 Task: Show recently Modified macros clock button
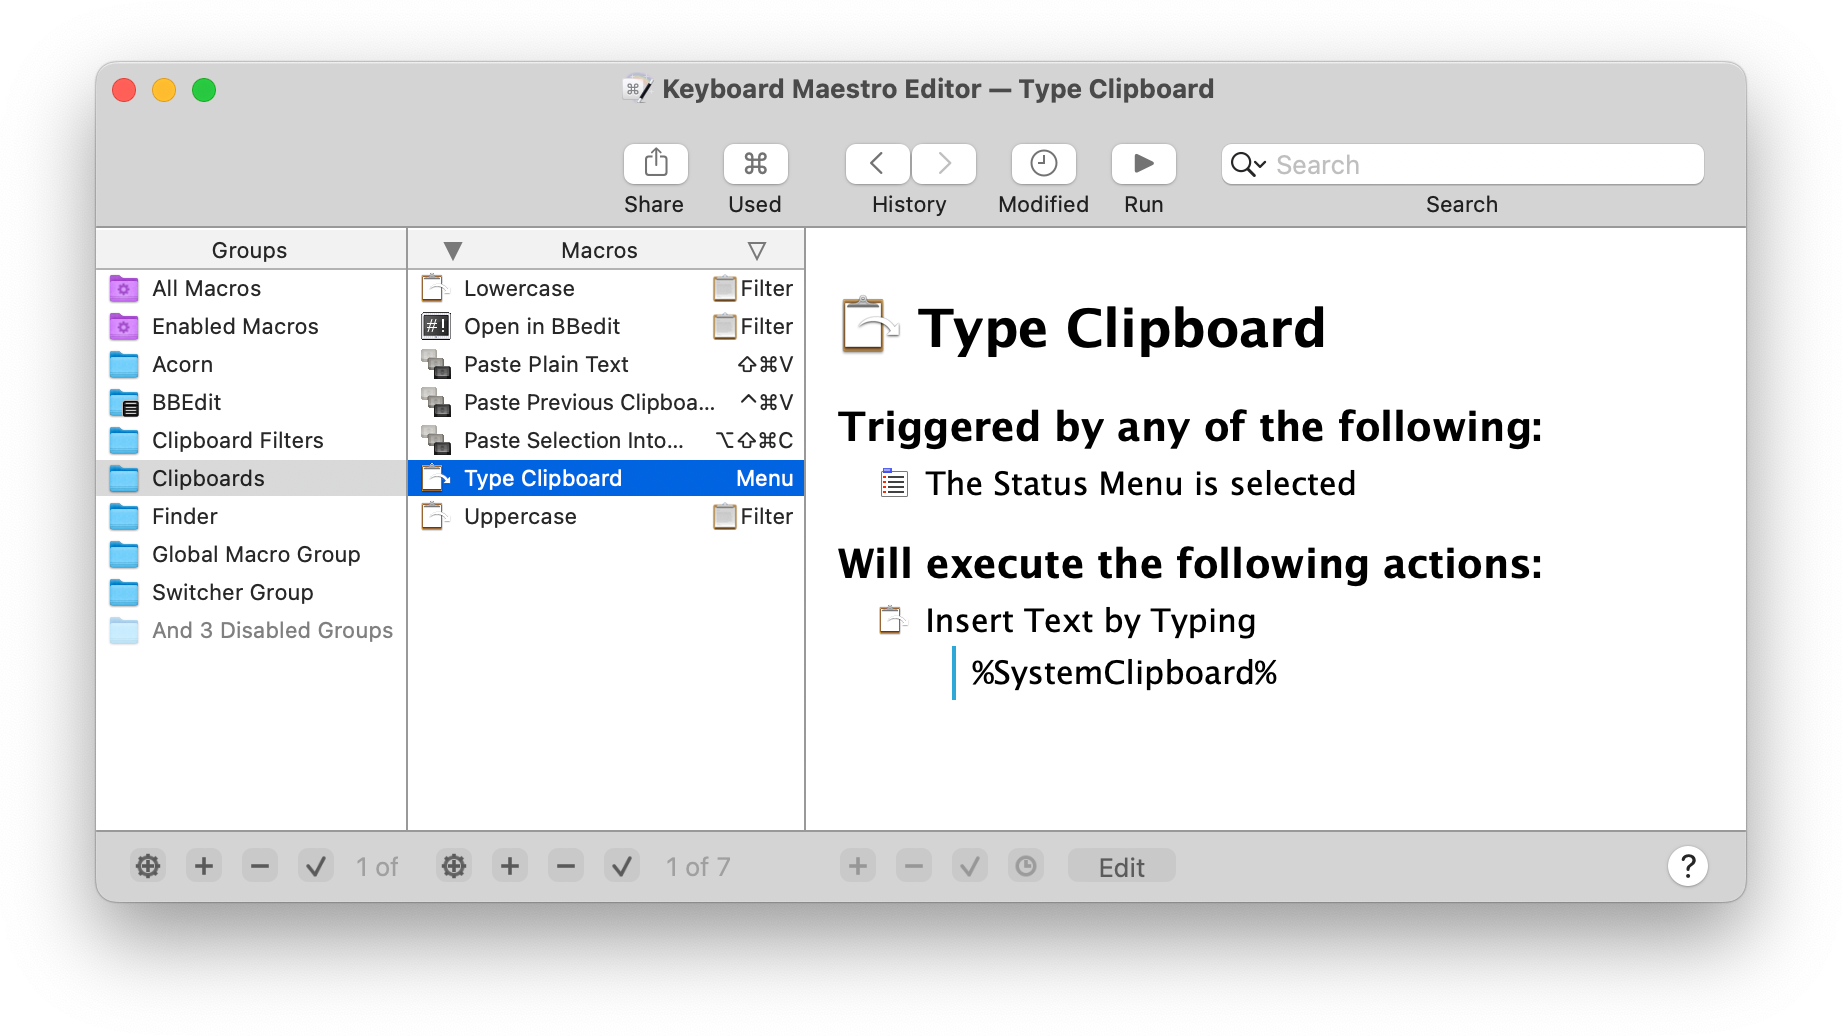click(x=1043, y=164)
